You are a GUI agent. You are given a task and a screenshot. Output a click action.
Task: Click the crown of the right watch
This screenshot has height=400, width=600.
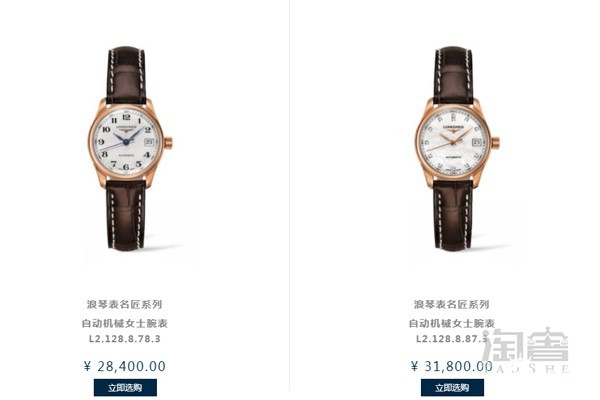(496, 143)
